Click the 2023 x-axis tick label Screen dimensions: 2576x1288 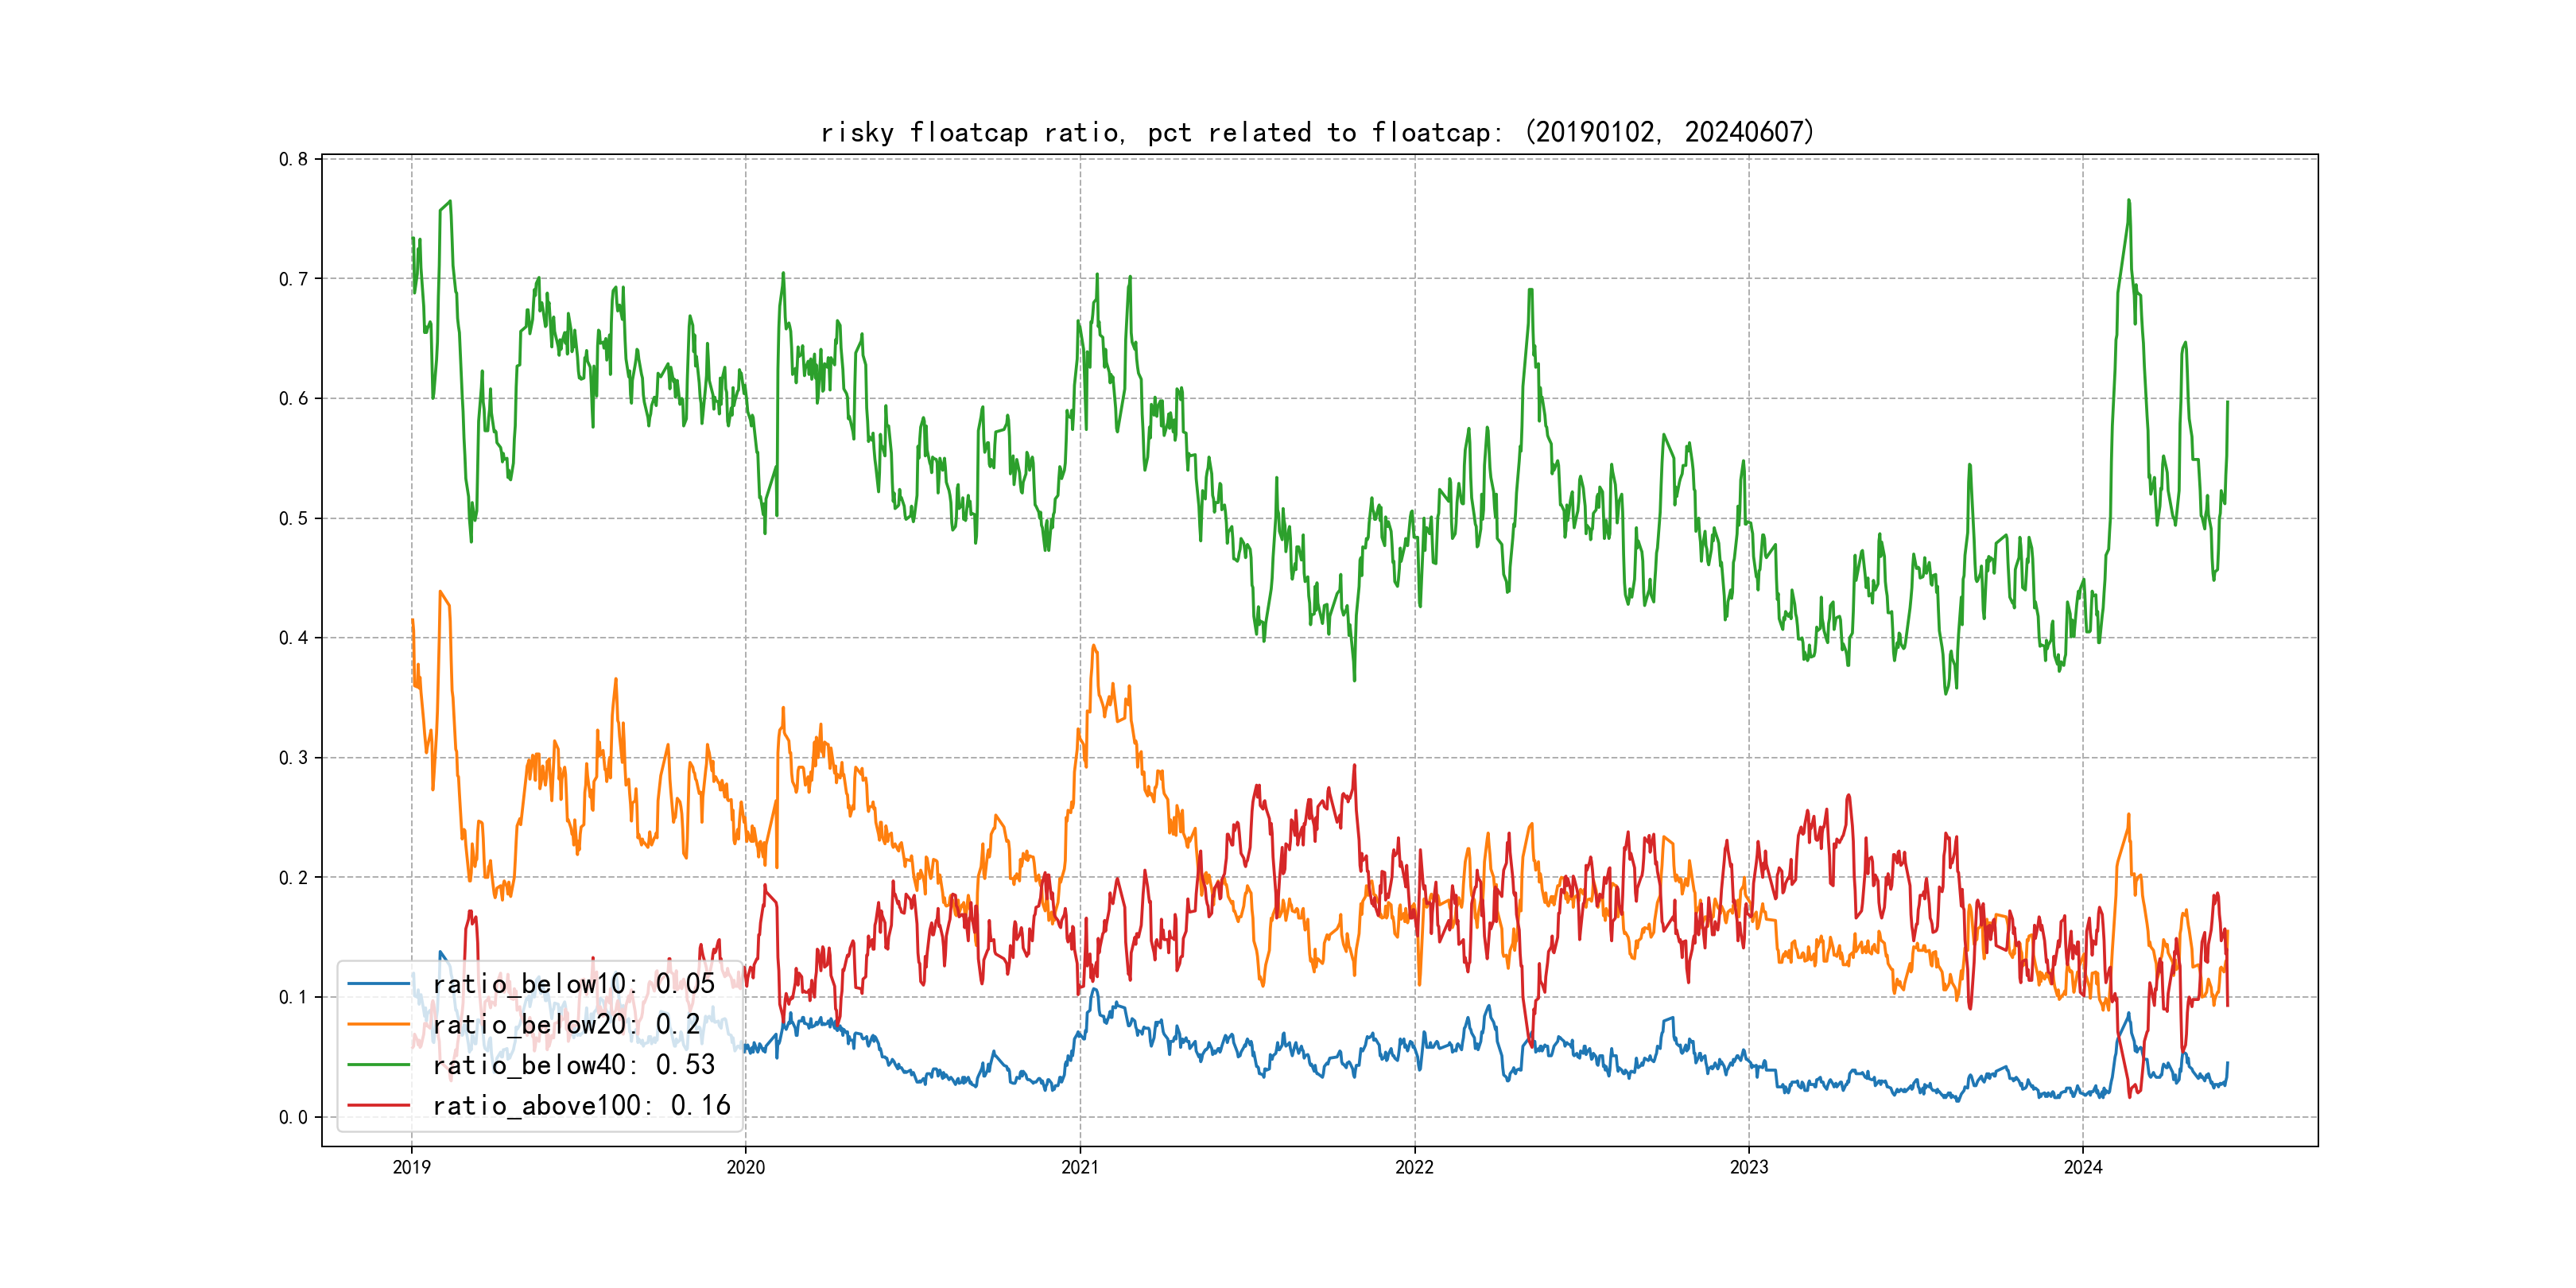pyautogui.click(x=1749, y=1167)
